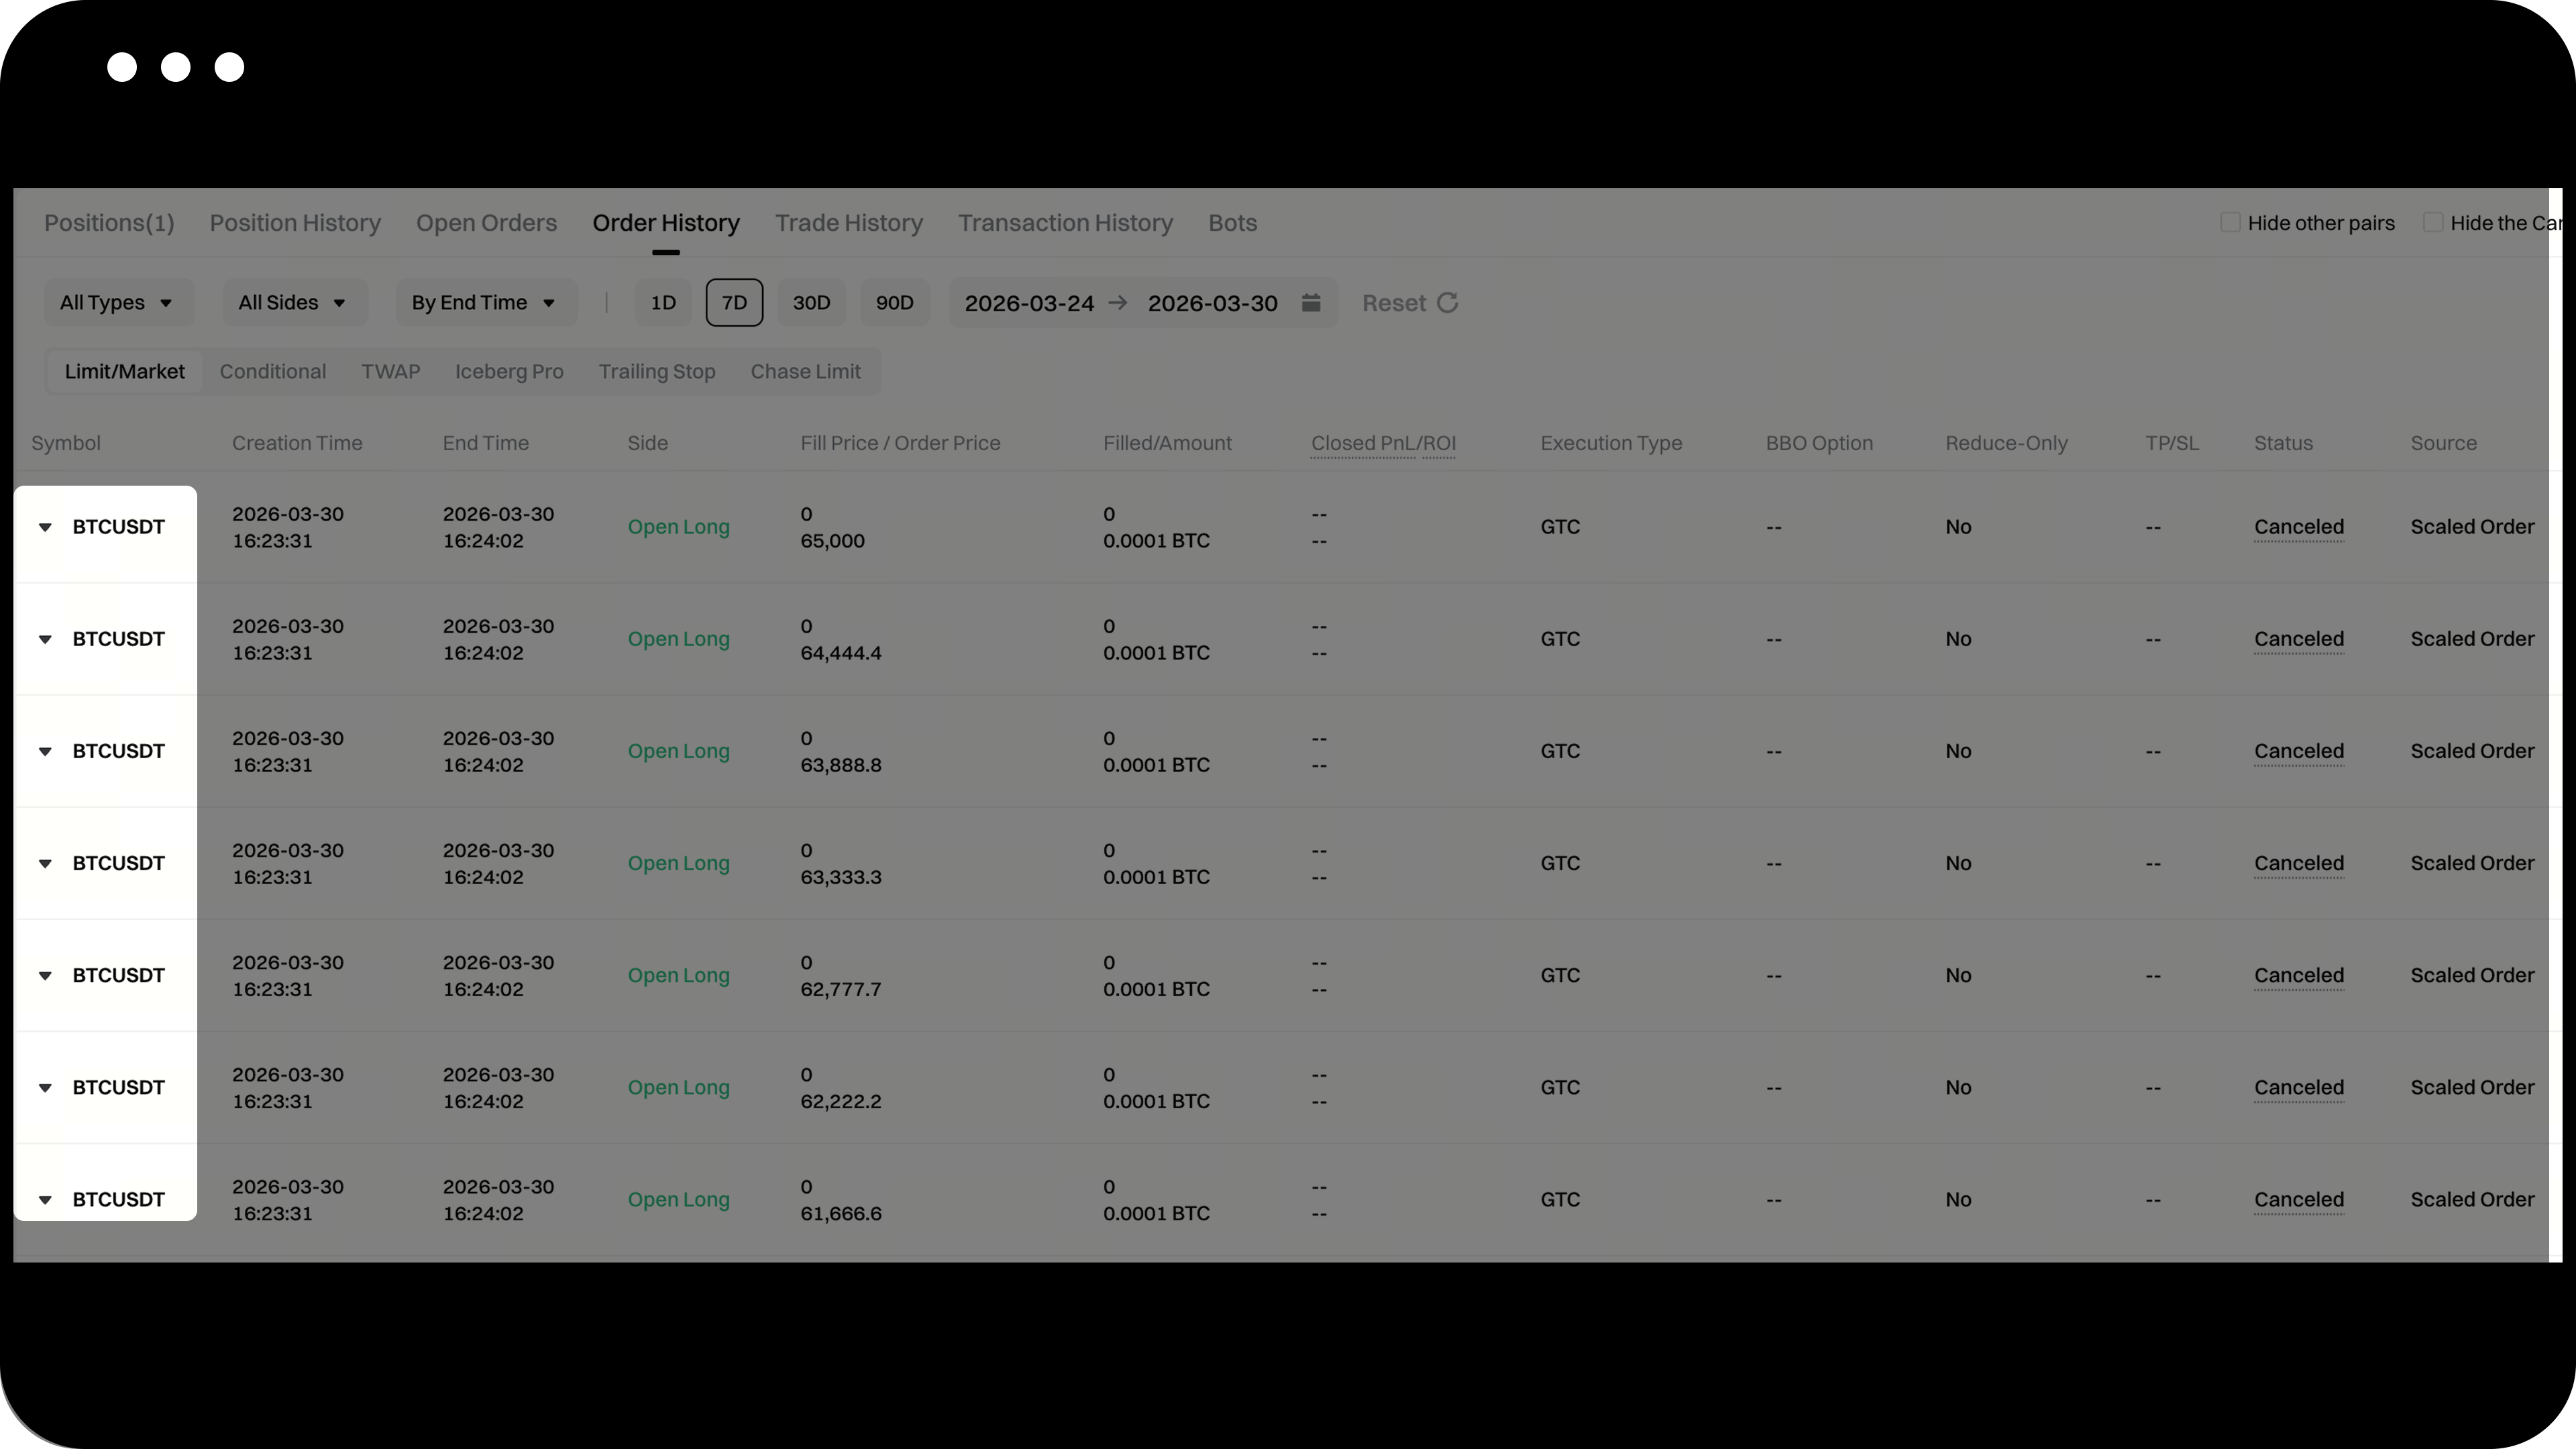Click the 2026-03-24 start date field

[x=1028, y=302]
